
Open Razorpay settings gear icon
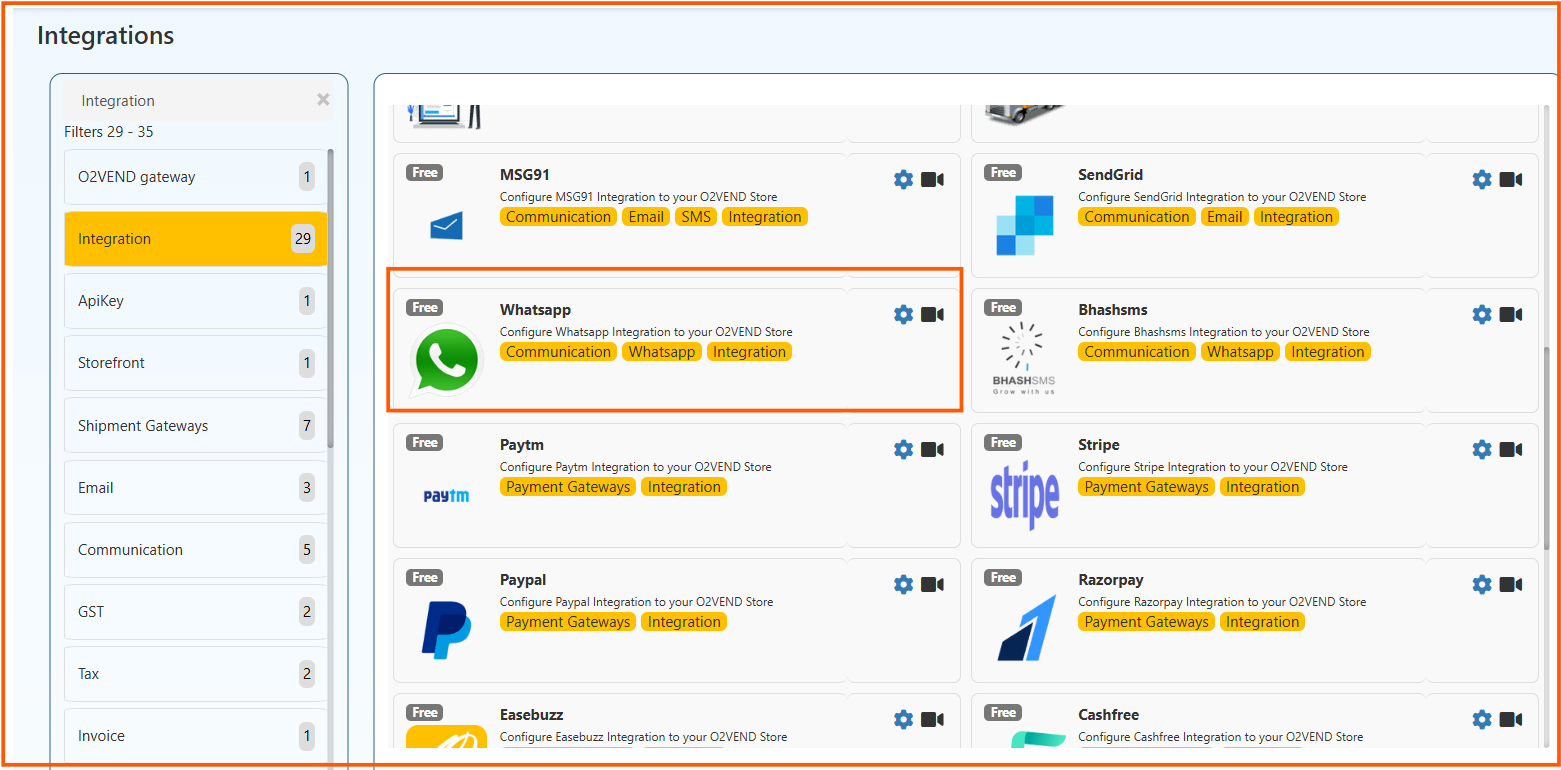pos(1482,585)
